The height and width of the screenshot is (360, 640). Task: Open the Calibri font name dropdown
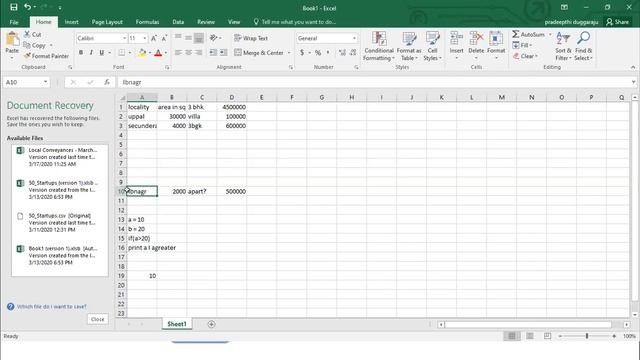click(124, 38)
